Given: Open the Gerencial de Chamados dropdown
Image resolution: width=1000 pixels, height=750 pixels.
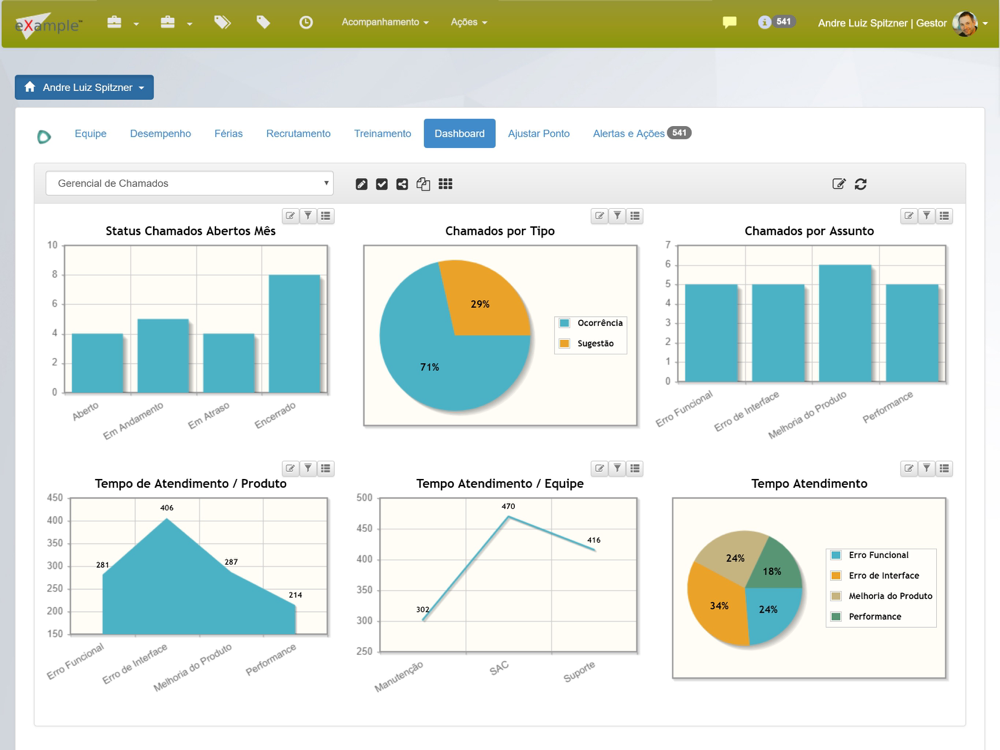Looking at the screenshot, I should coord(190,183).
